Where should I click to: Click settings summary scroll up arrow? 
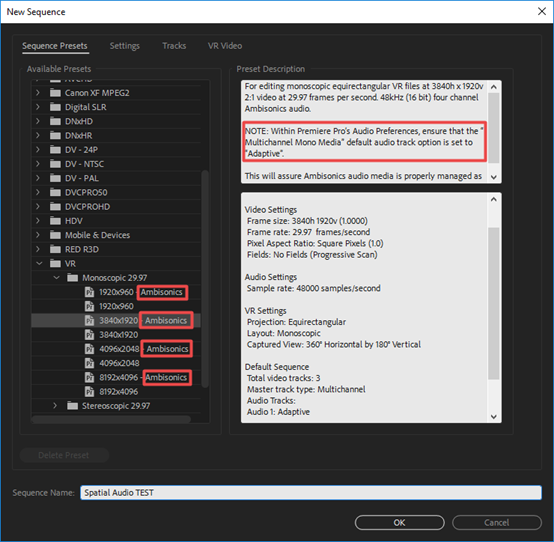click(x=494, y=199)
